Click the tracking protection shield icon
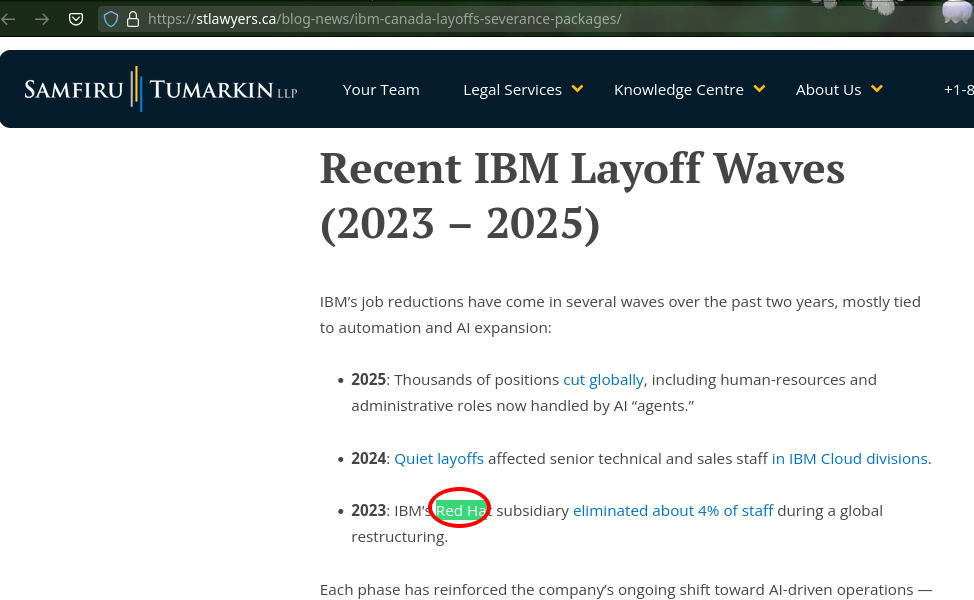The image size is (974, 600). pos(111,19)
